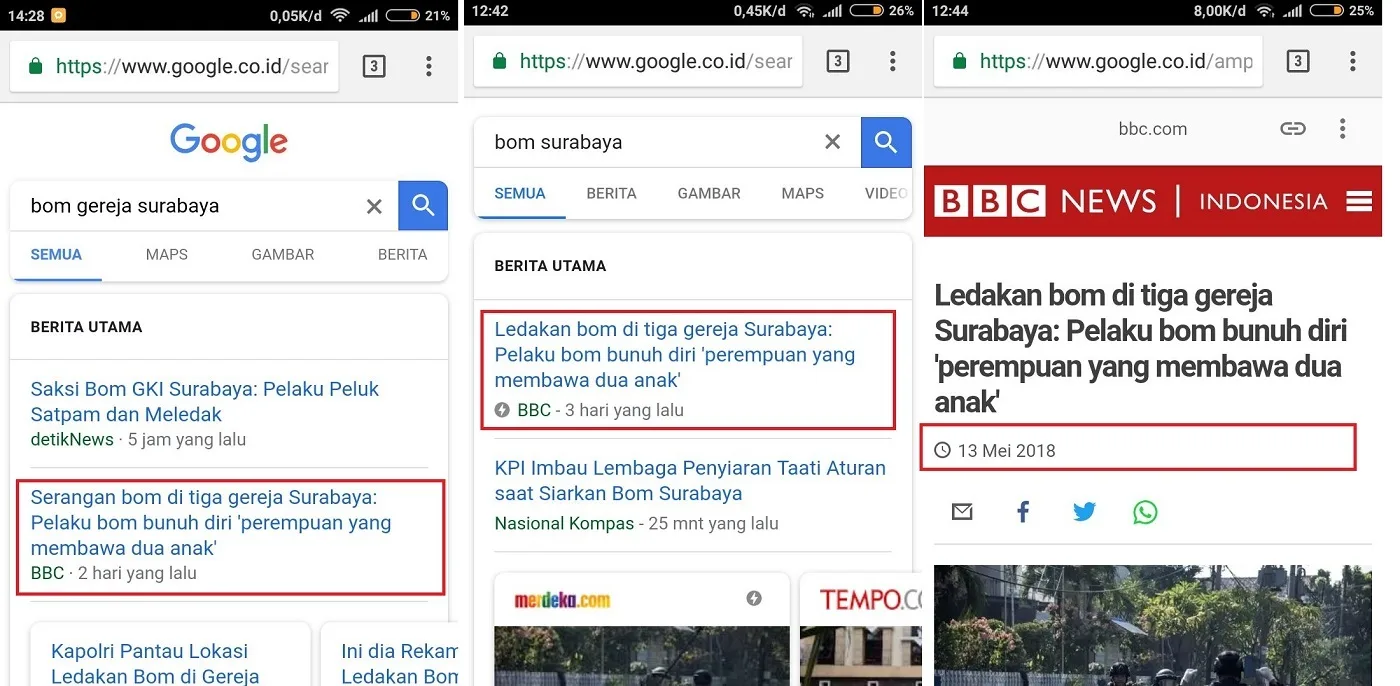
Task: Click 'BERITA UTAMA' heading in left phone
Action: point(86,327)
